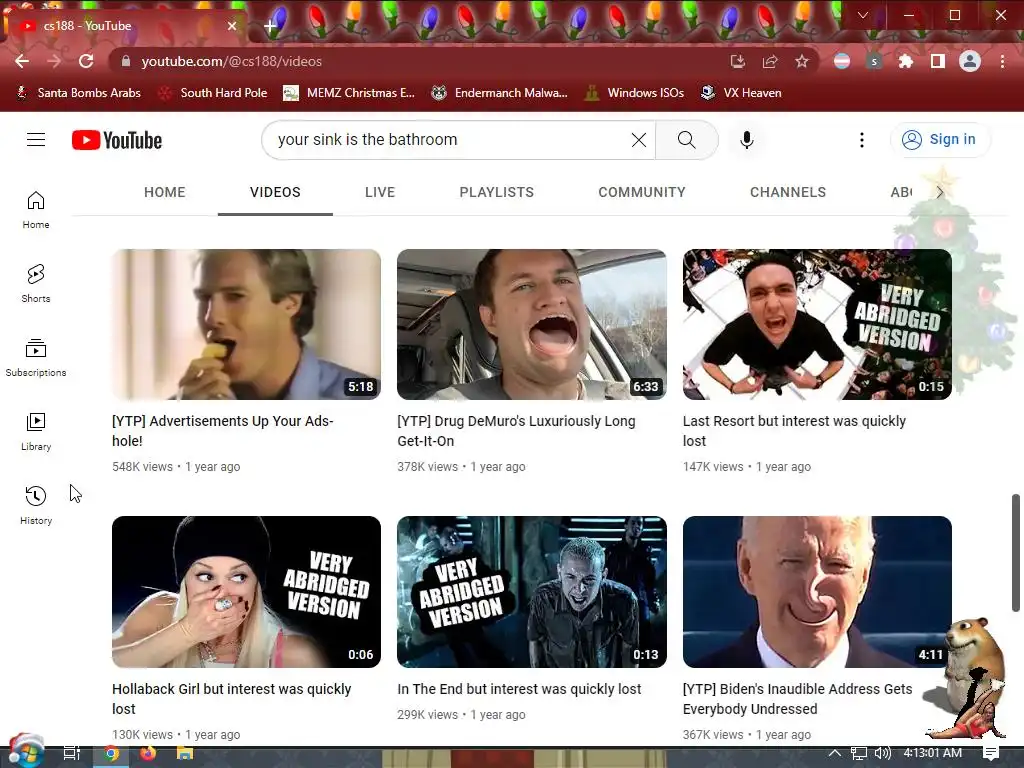Switch to the LIVE channel tab
The image size is (1024, 768).
point(380,192)
